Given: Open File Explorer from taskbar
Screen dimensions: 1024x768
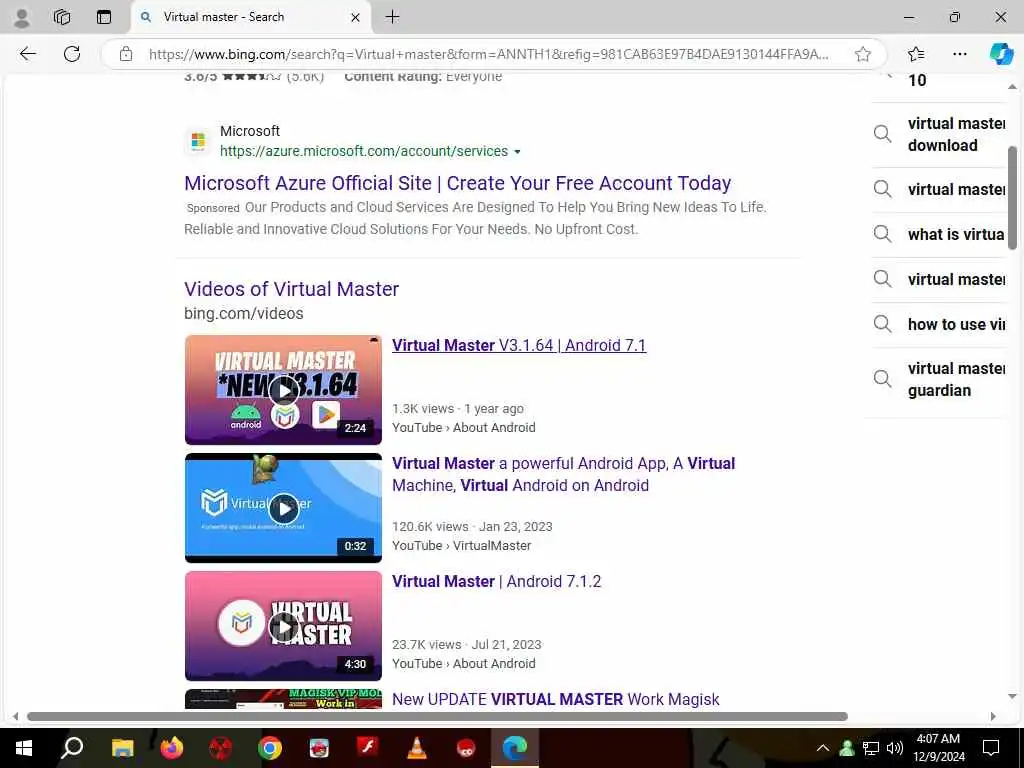Looking at the screenshot, I should (122, 748).
